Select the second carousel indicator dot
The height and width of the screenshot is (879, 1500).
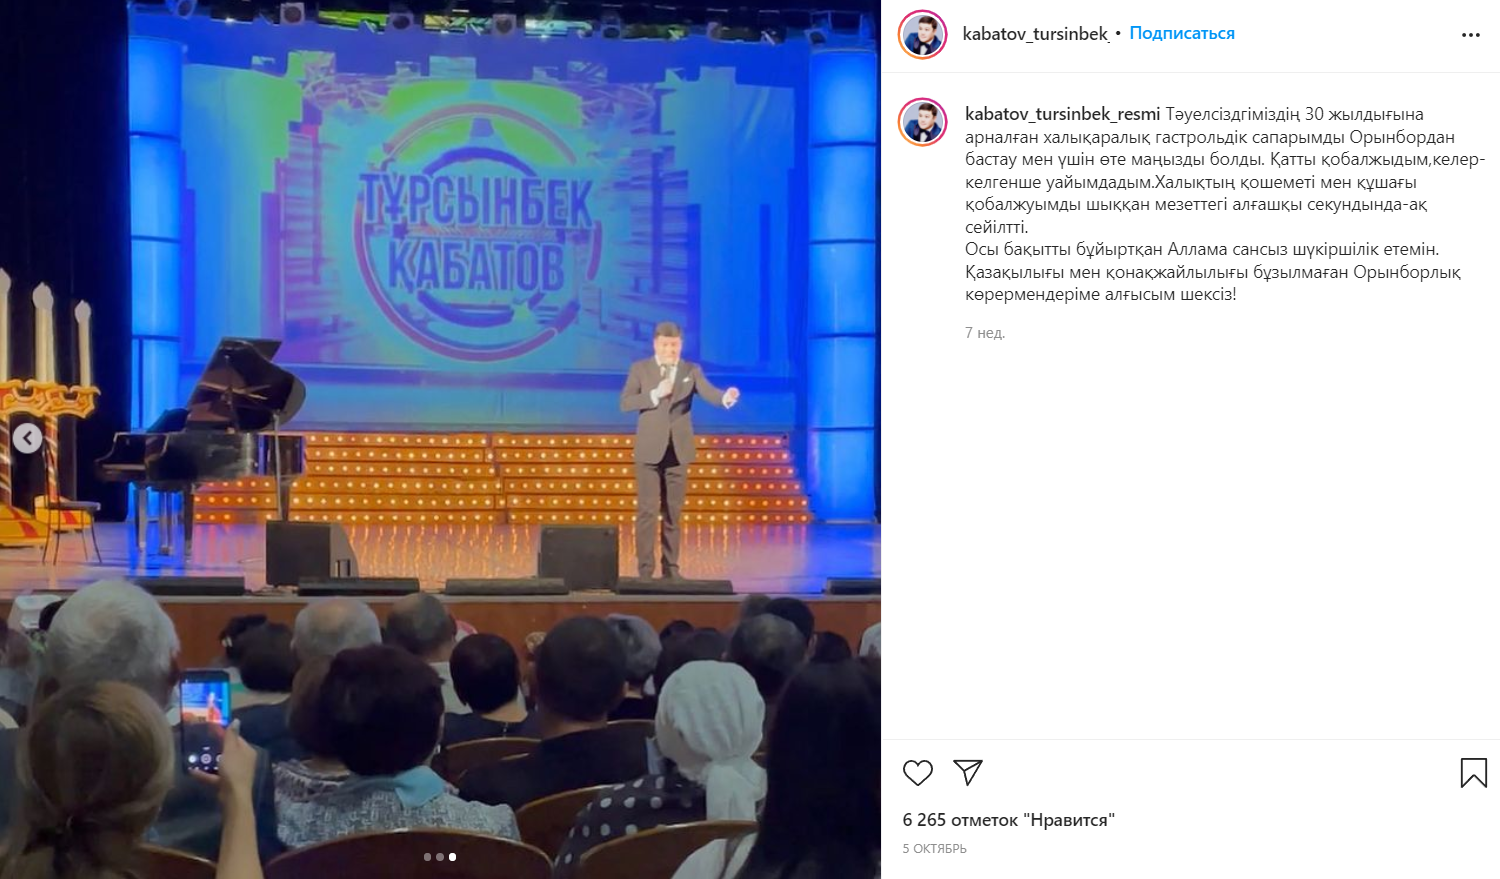[x=440, y=857]
